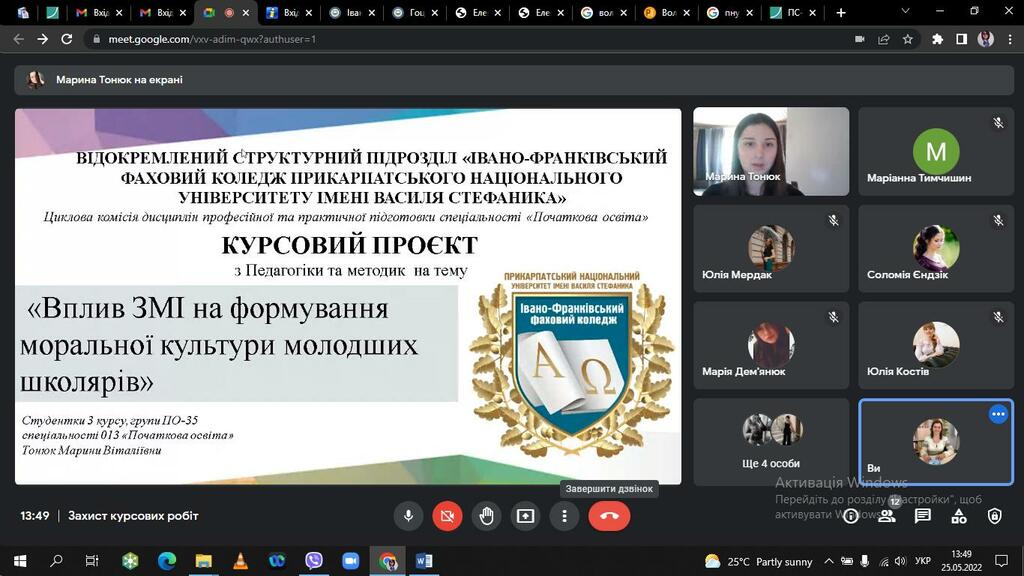
Task: Open the activities shapes icon
Action: (x=959, y=516)
